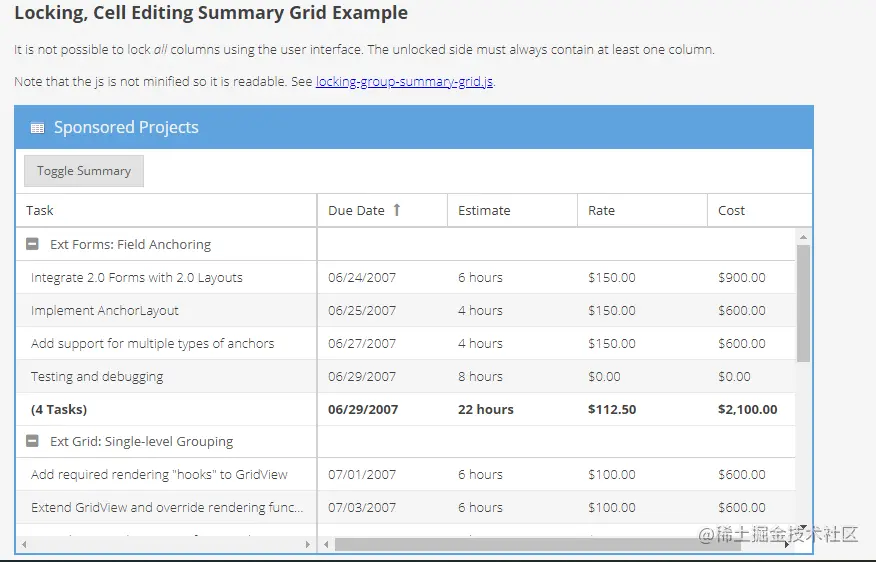876x562 pixels.
Task: Sort by the Due Date column header
Action: coord(382,211)
